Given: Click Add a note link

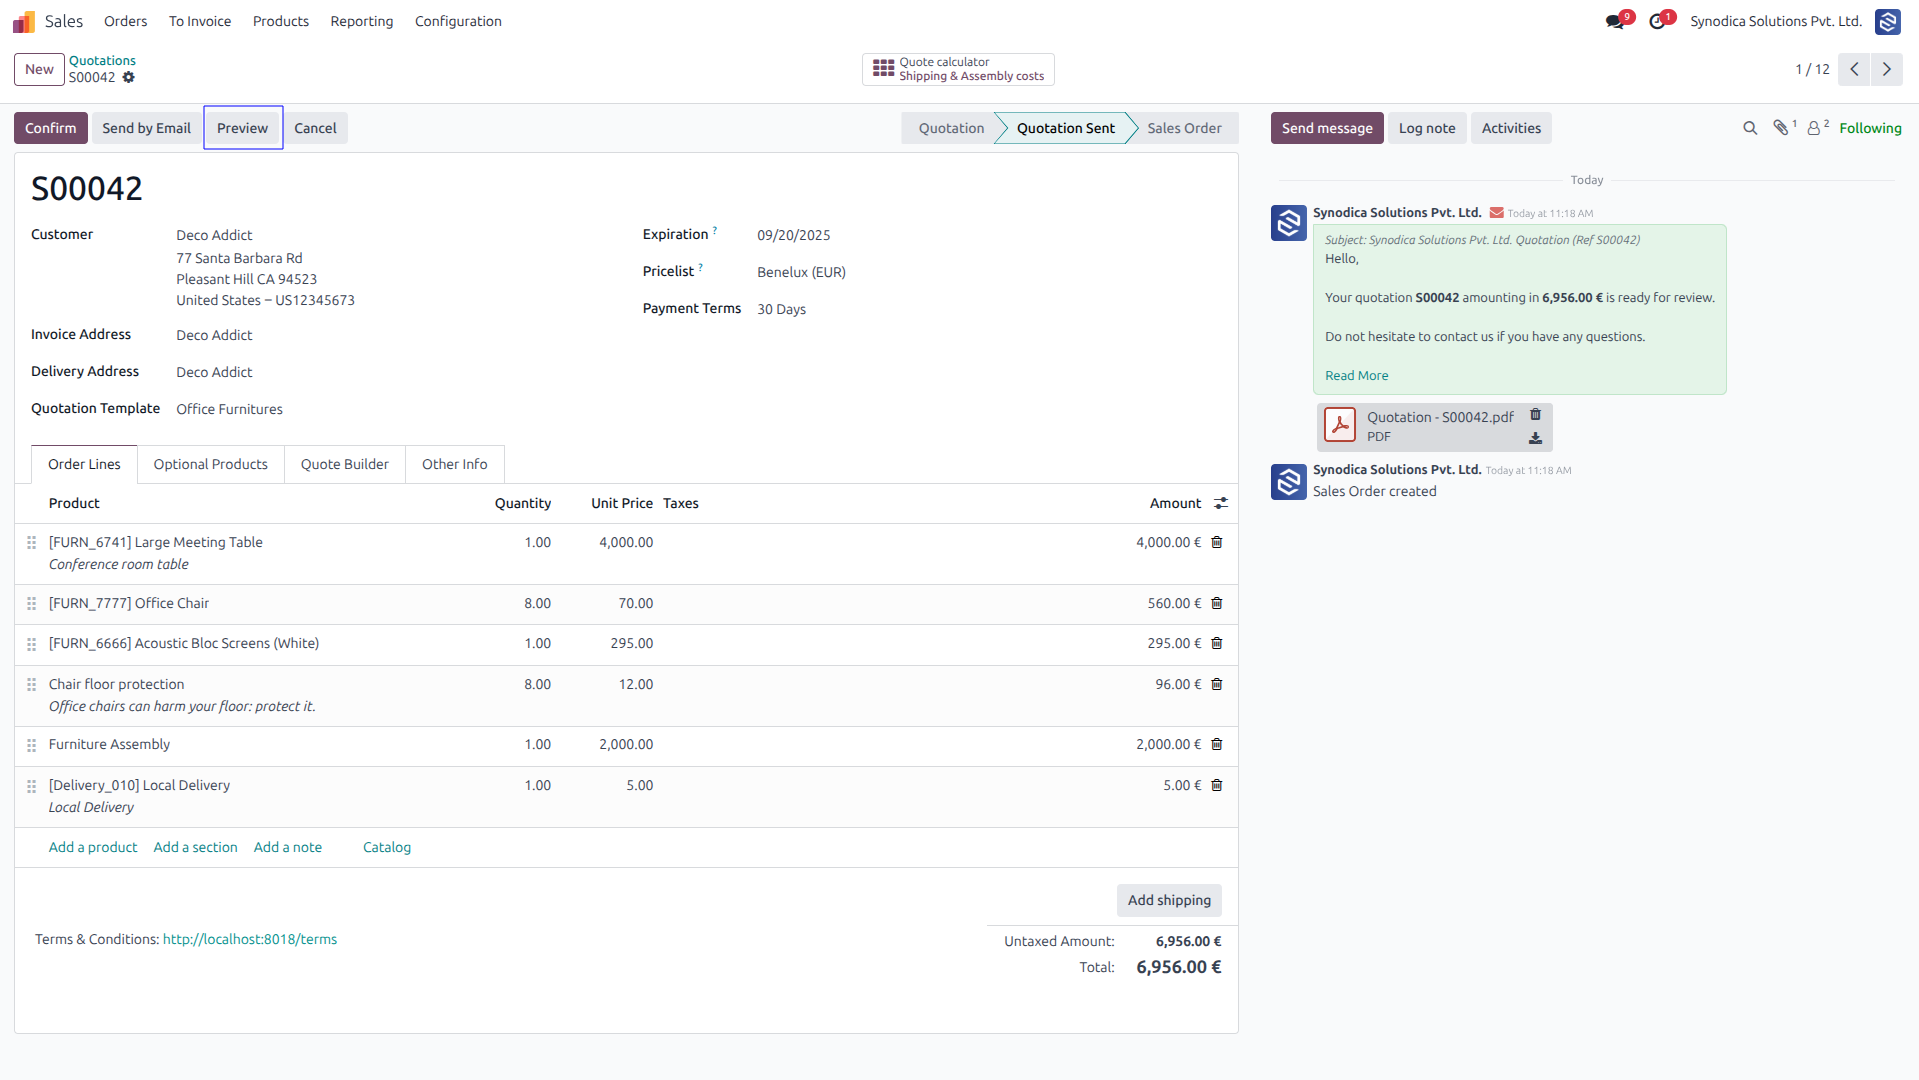Looking at the screenshot, I should pyautogui.click(x=288, y=847).
